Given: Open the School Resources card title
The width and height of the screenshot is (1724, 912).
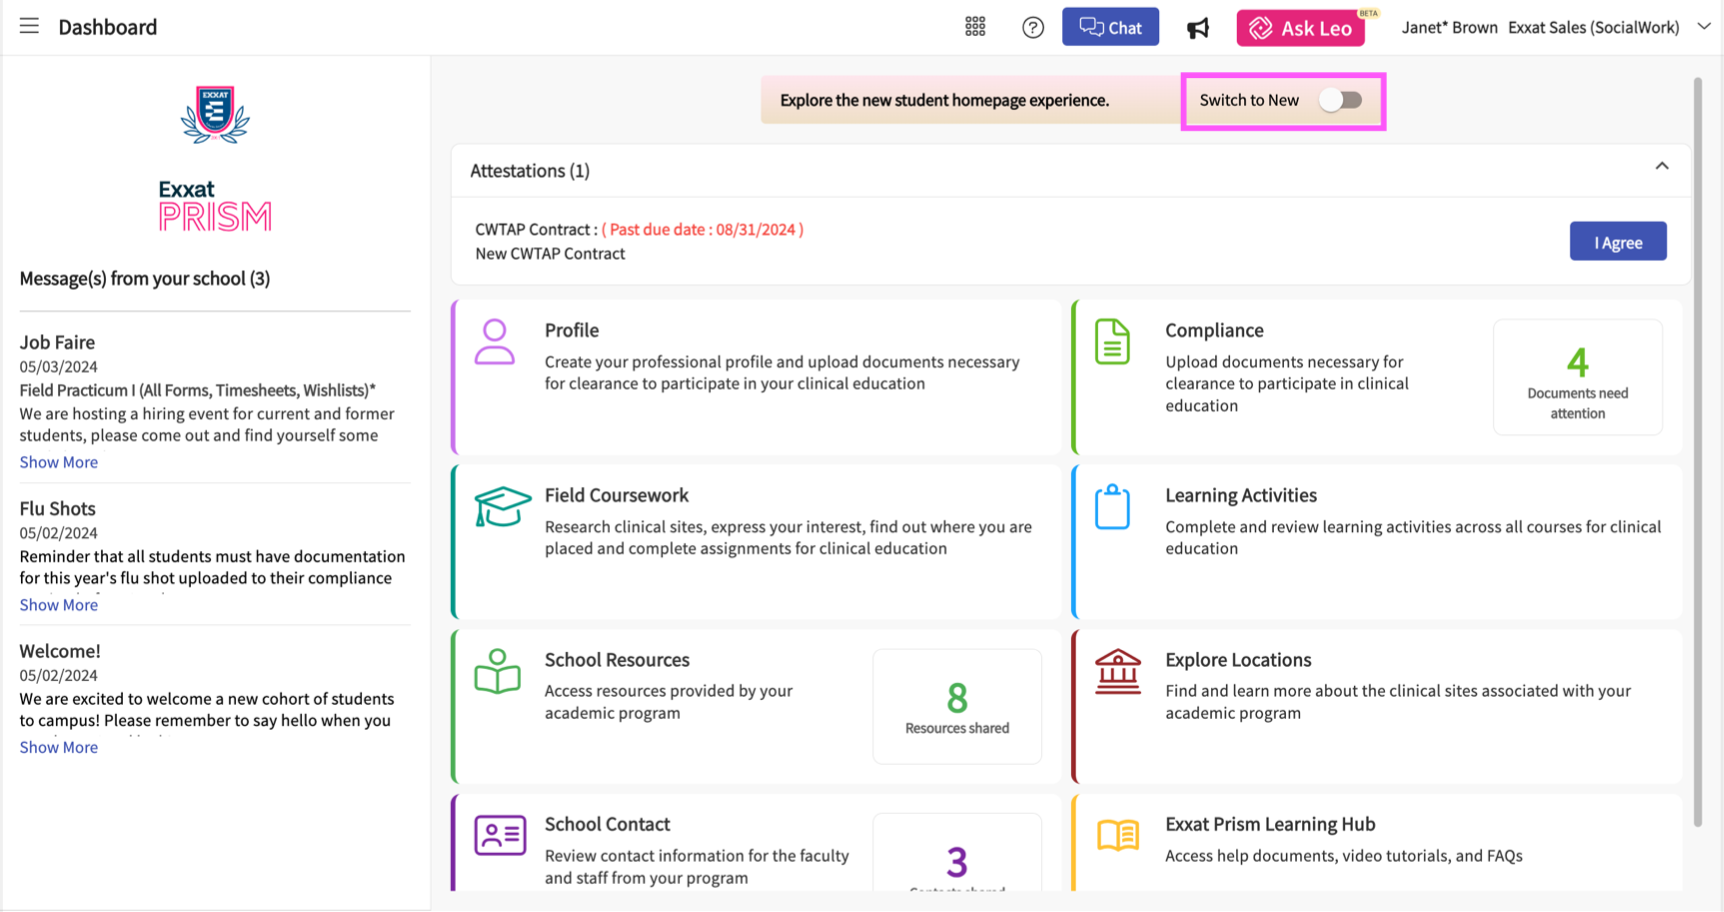Looking at the screenshot, I should coord(617,660).
